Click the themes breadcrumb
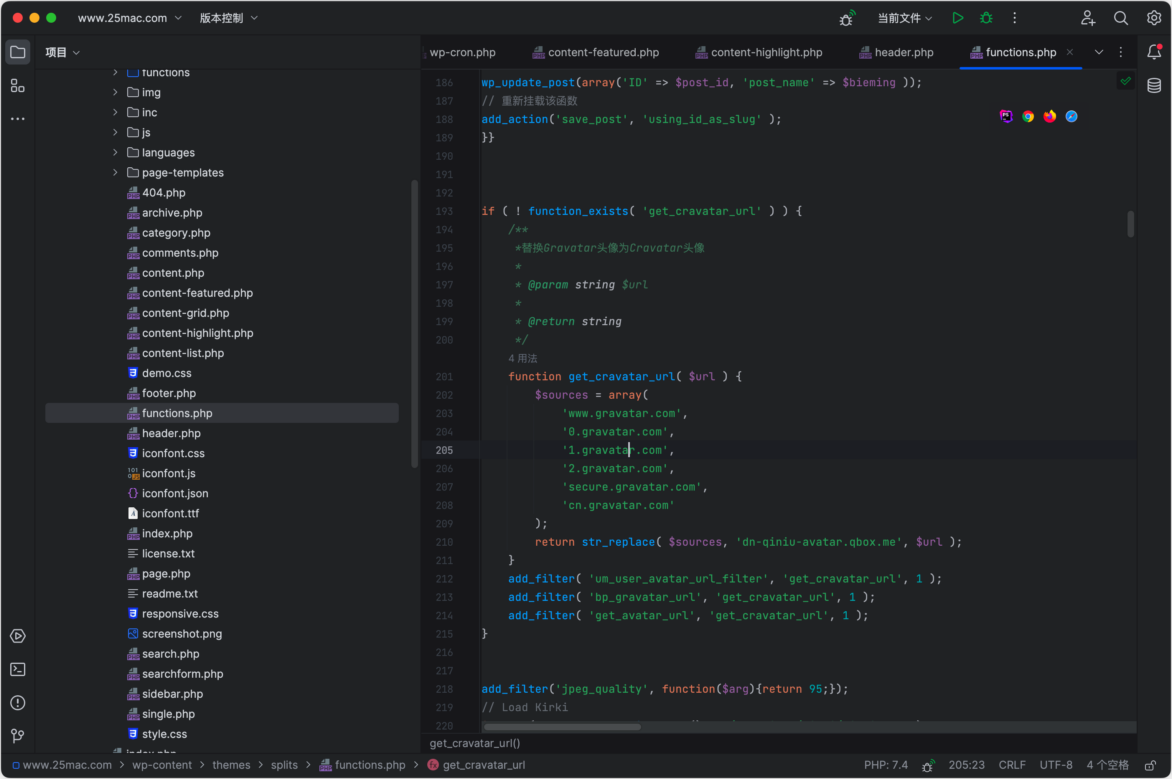The image size is (1172, 779). pos(231,766)
